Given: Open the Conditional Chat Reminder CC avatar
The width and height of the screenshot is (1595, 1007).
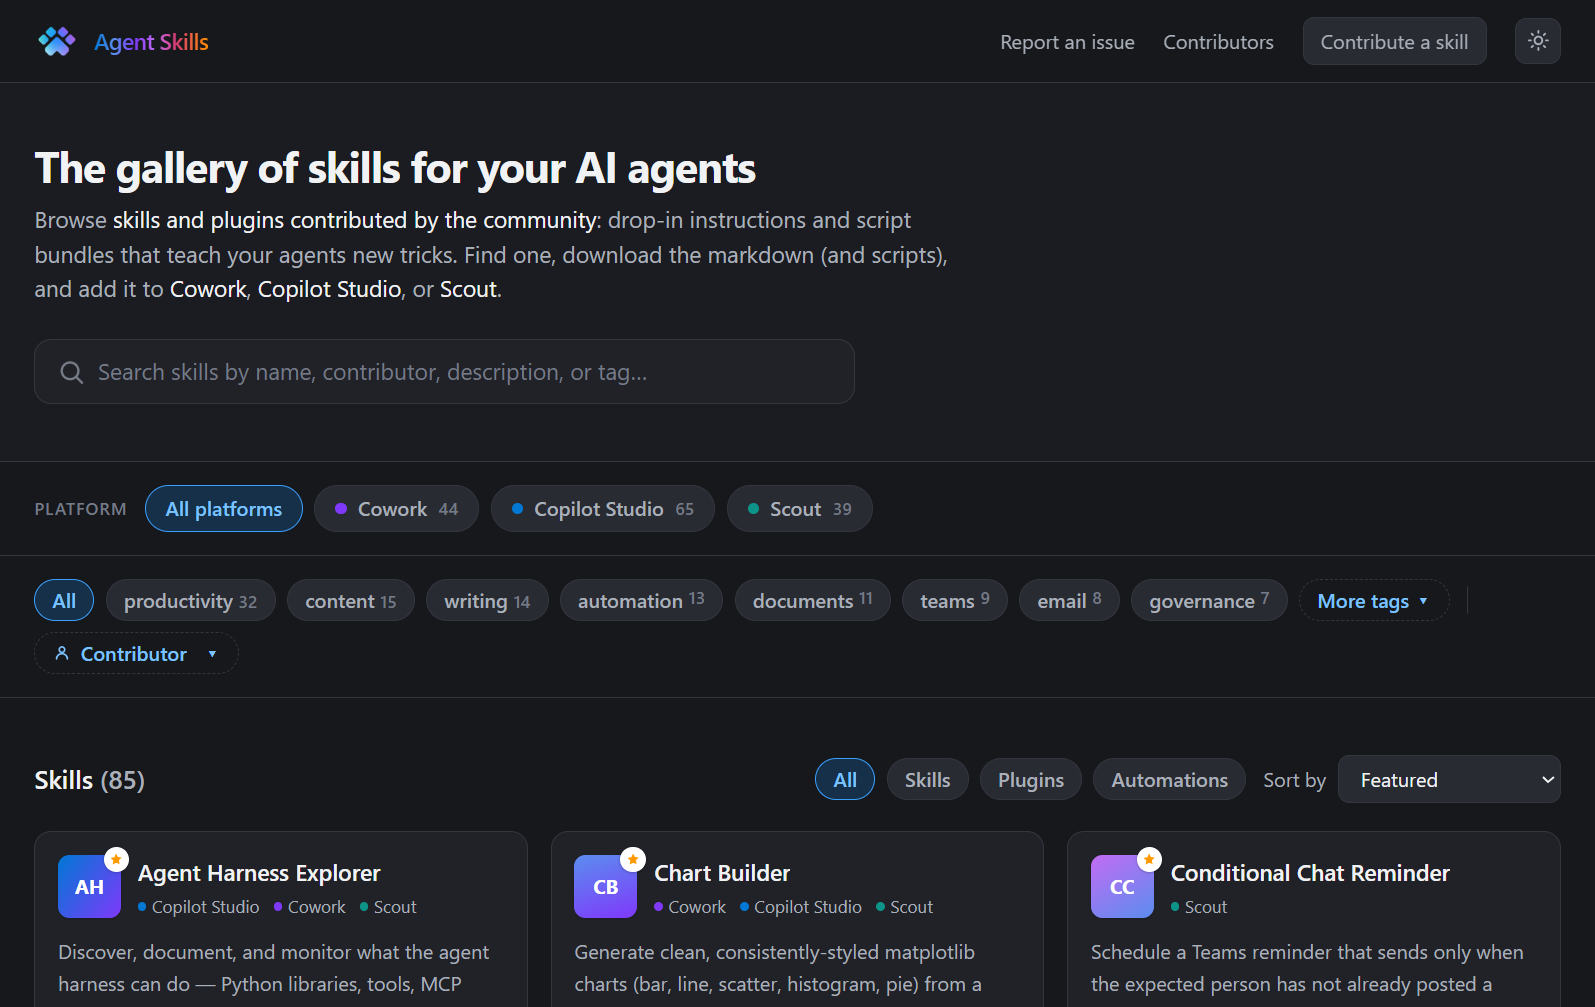Looking at the screenshot, I should click(x=1122, y=886).
